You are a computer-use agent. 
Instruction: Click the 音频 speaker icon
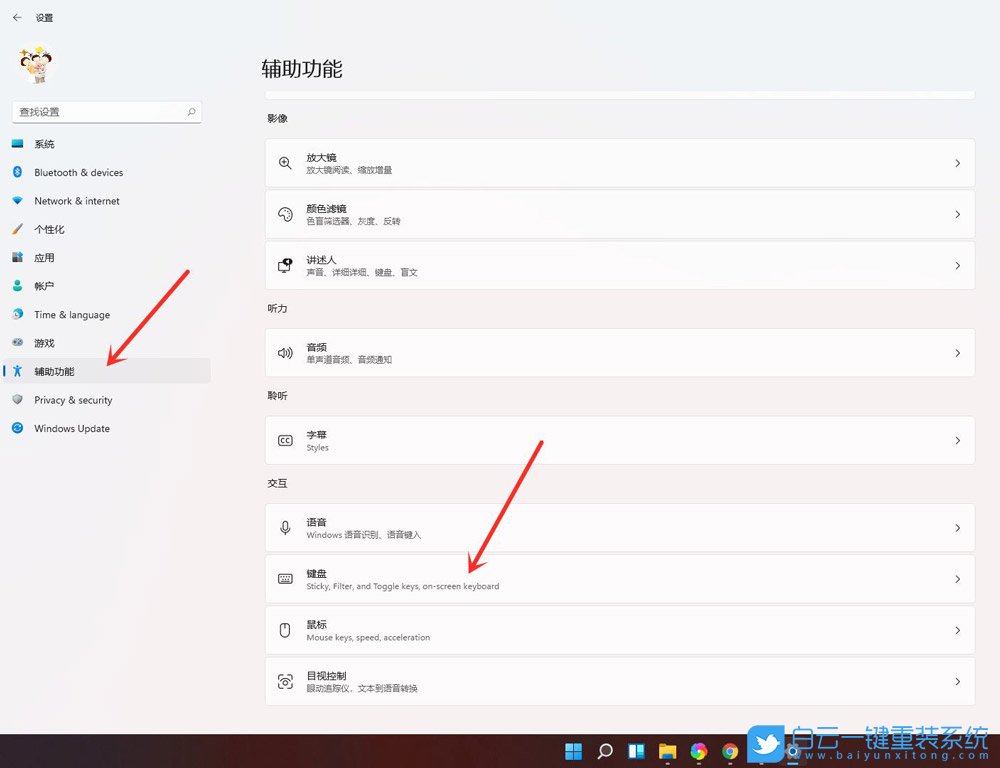click(285, 353)
